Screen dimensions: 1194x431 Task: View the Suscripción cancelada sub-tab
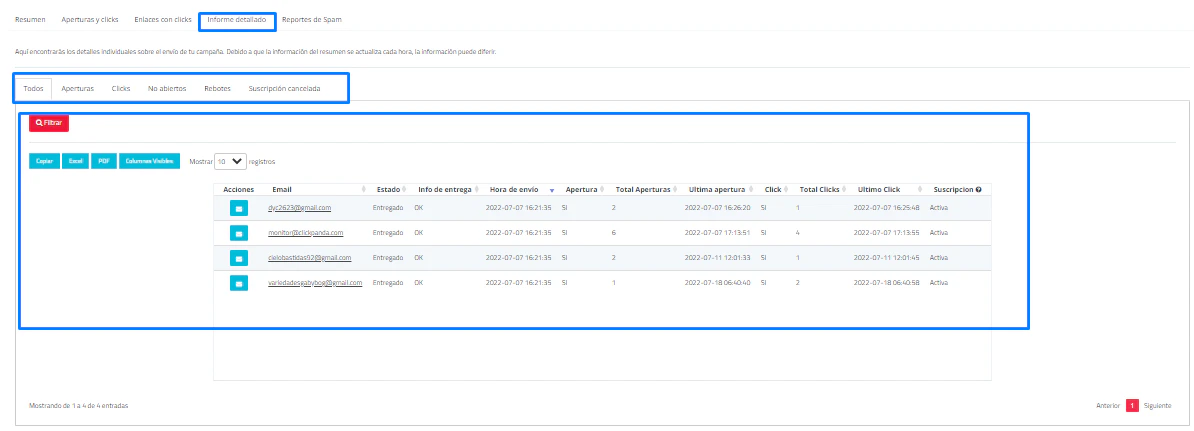pos(285,88)
